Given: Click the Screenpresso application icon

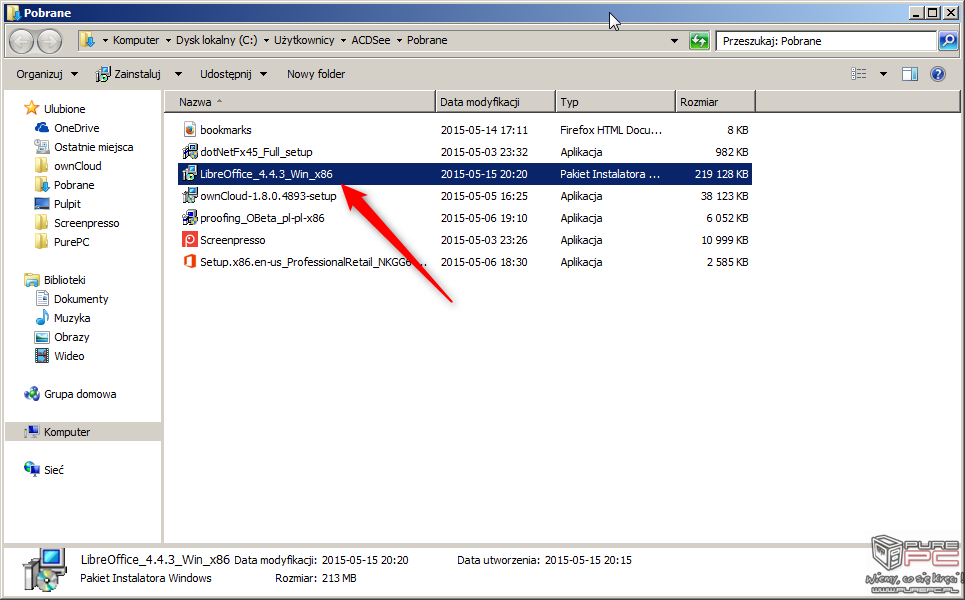Looking at the screenshot, I should pyautogui.click(x=190, y=240).
